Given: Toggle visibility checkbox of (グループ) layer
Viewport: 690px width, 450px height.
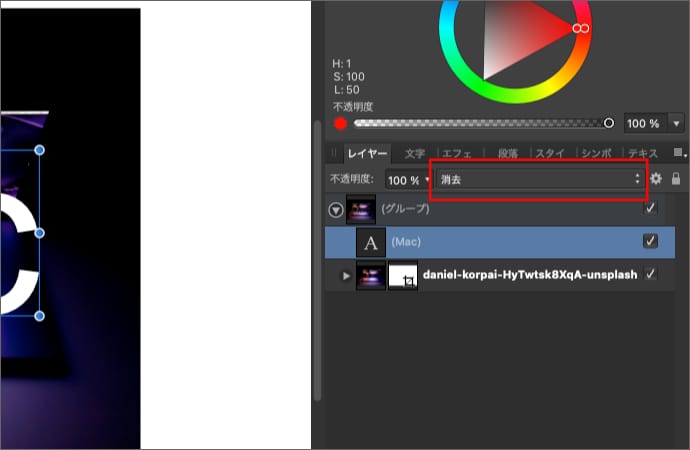Looking at the screenshot, I should (651, 209).
